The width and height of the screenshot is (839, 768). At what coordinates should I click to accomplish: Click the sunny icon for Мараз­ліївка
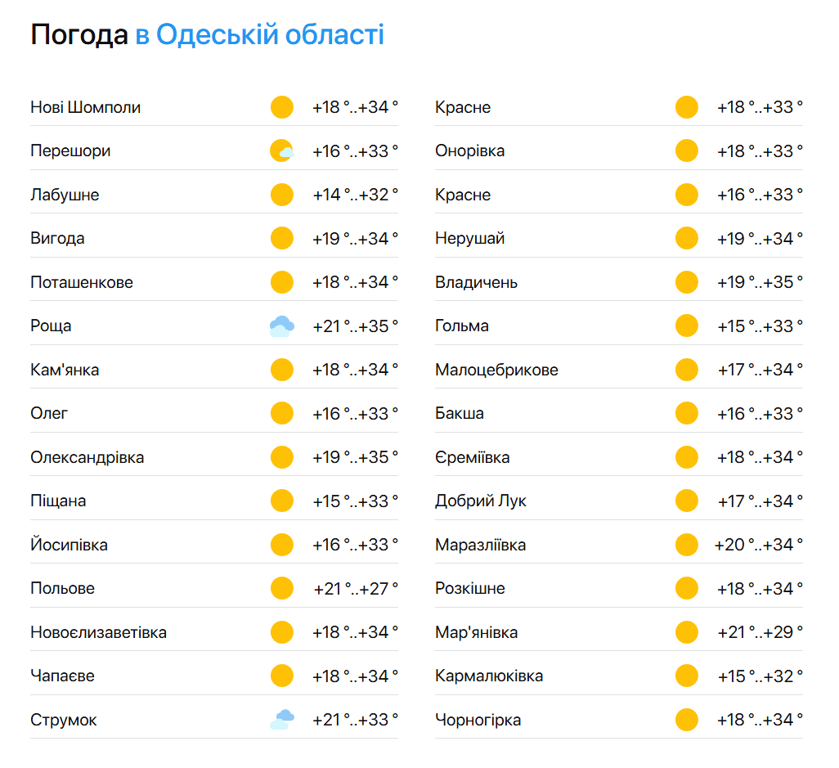[x=687, y=544]
